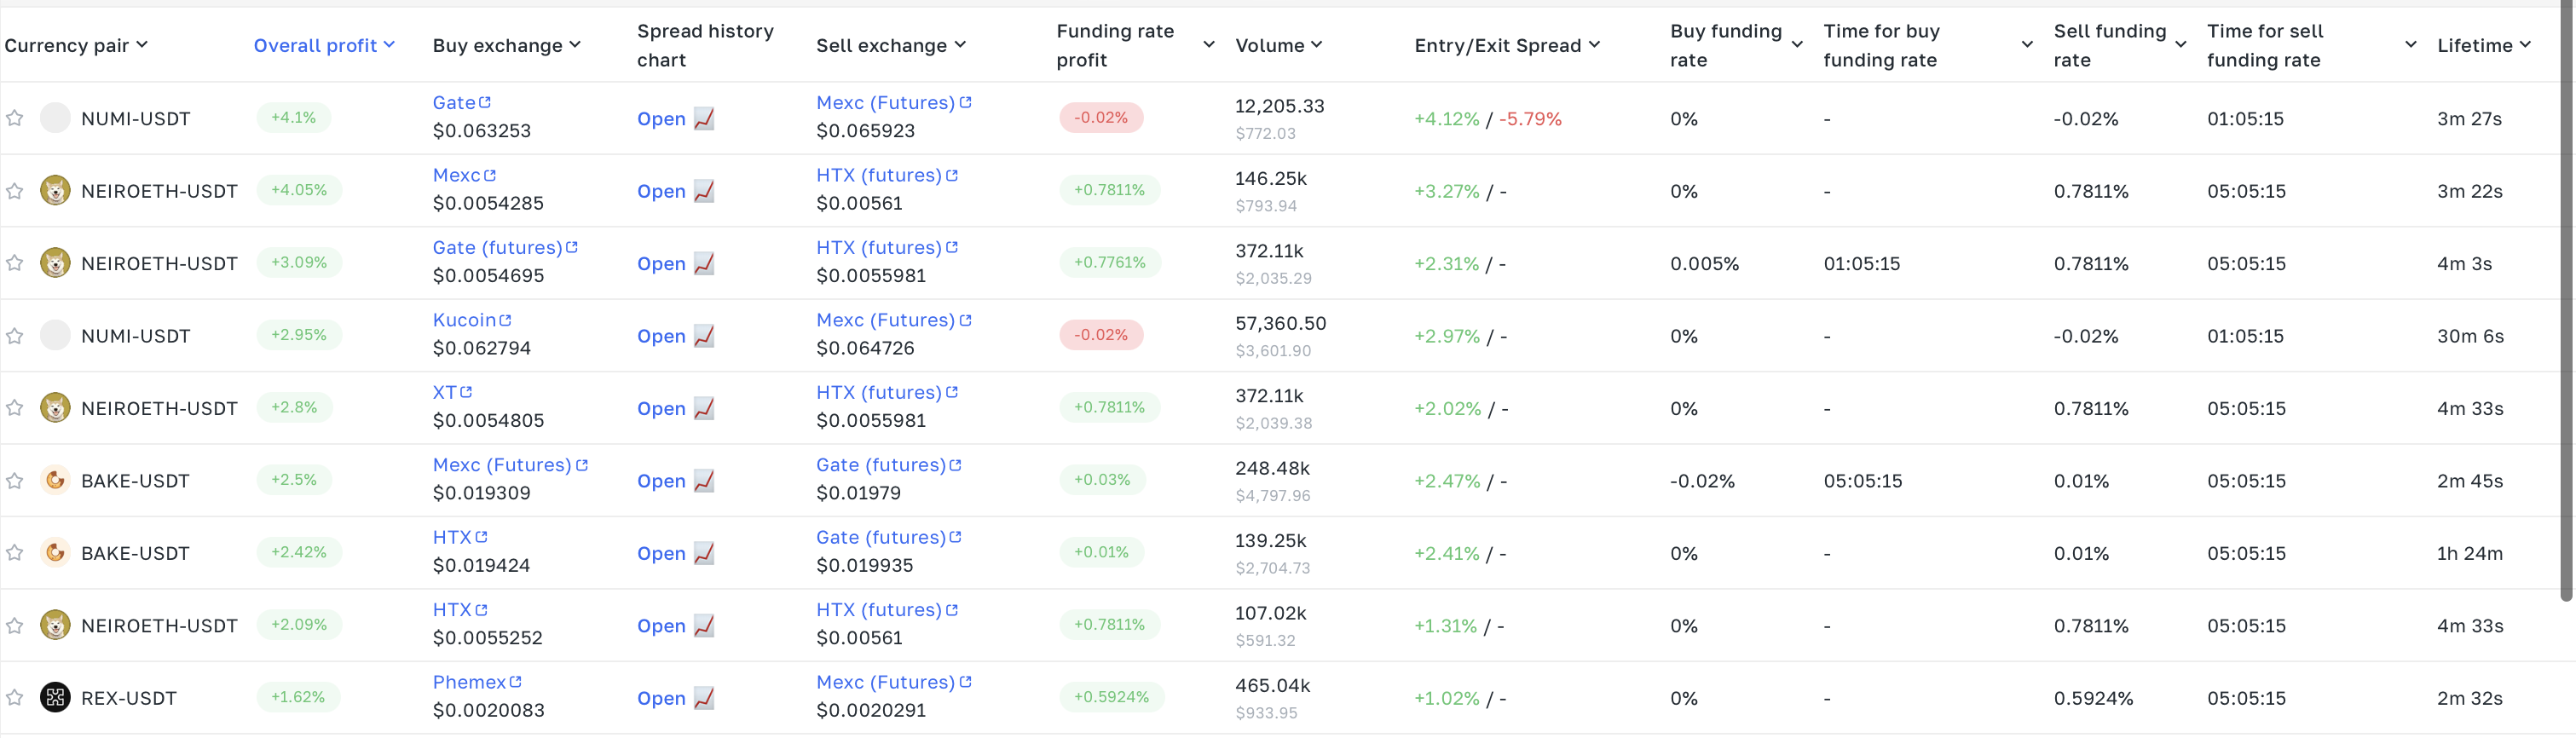2576x738 pixels.
Task: Open external link icon next to Phemex
Action: (x=516, y=682)
